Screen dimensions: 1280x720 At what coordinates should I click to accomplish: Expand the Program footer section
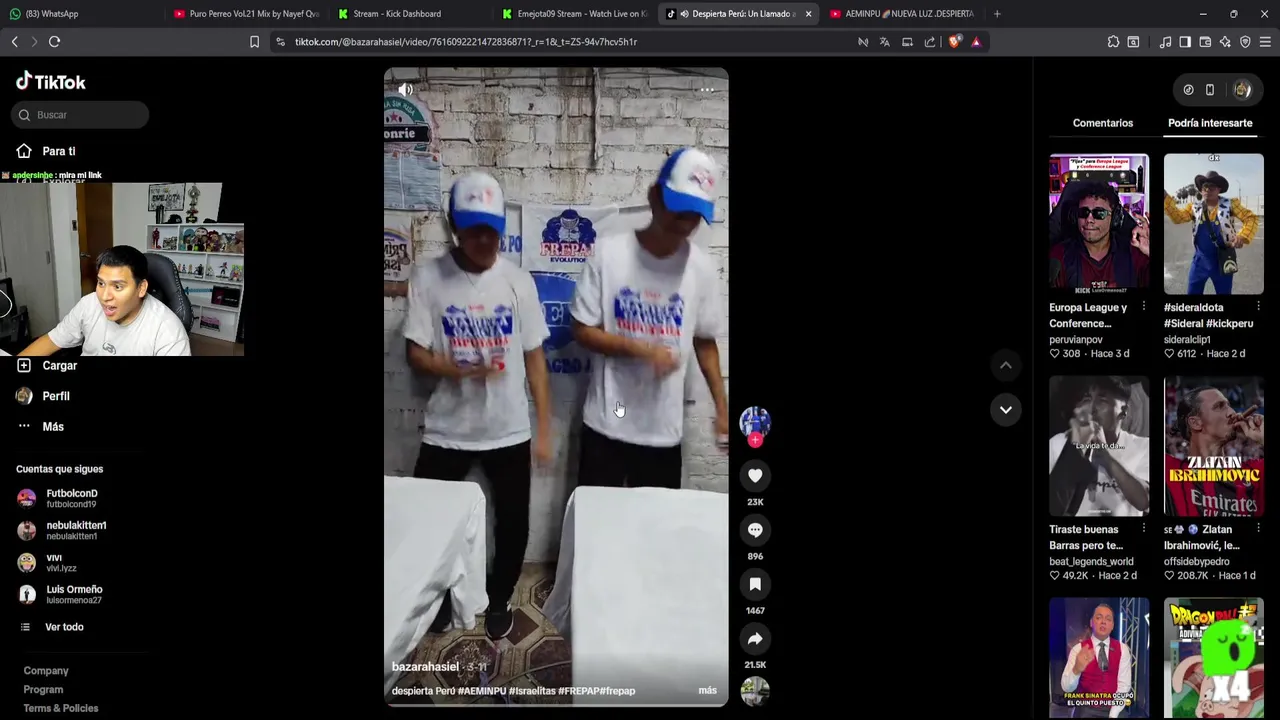43,690
